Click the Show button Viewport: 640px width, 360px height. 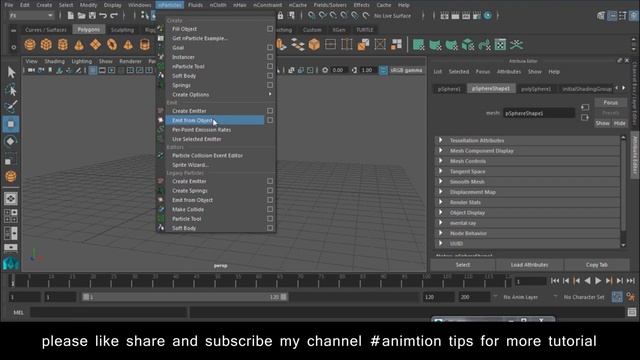(602, 123)
